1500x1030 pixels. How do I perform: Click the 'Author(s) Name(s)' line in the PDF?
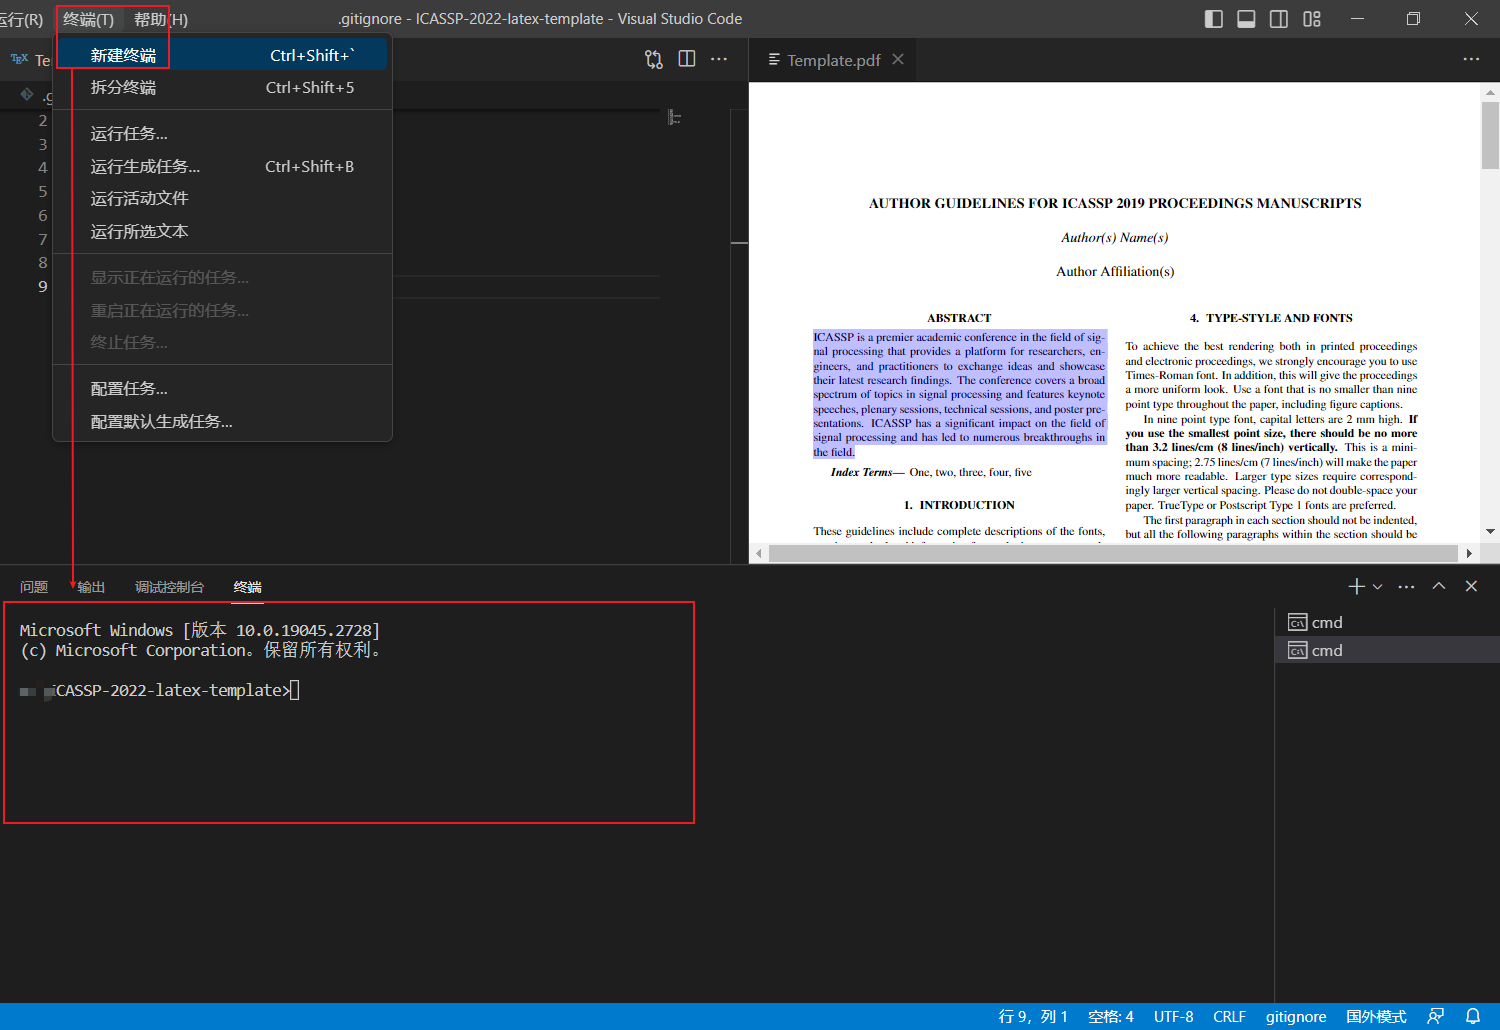coord(1115,237)
